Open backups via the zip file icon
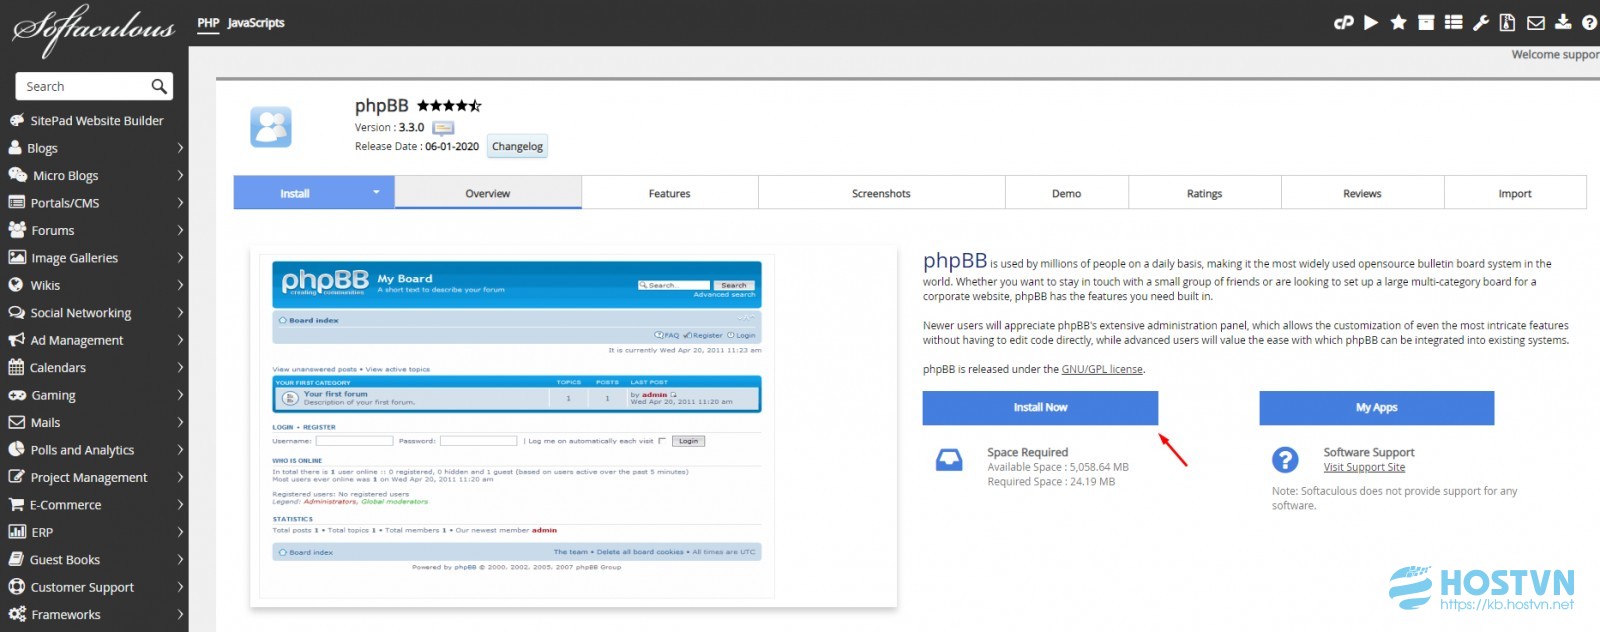 coord(1507,22)
